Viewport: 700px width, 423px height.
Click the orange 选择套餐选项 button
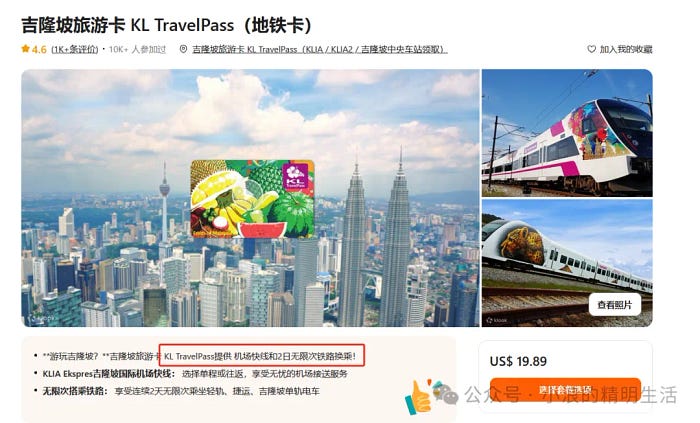coord(565,390)
